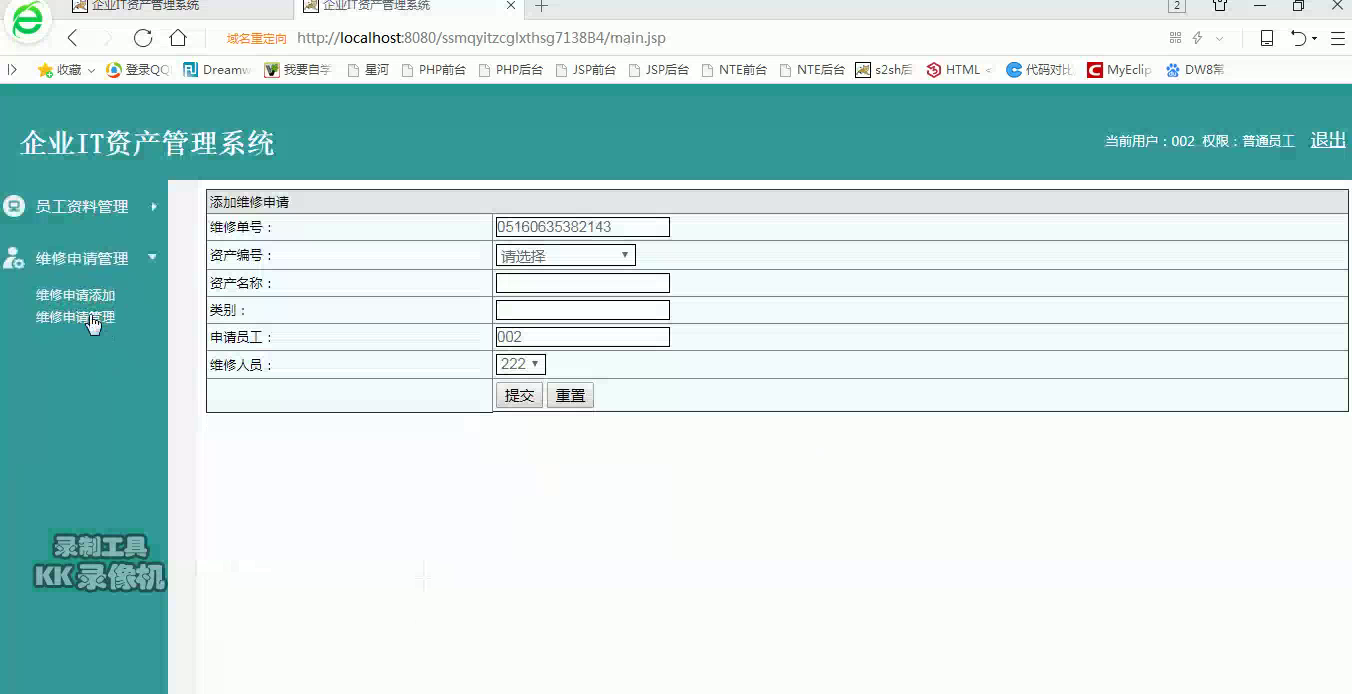Open the 收藏 favorites star bookmark
The height and width of the screenshot is (694, 1352).
tap(65, 70)
